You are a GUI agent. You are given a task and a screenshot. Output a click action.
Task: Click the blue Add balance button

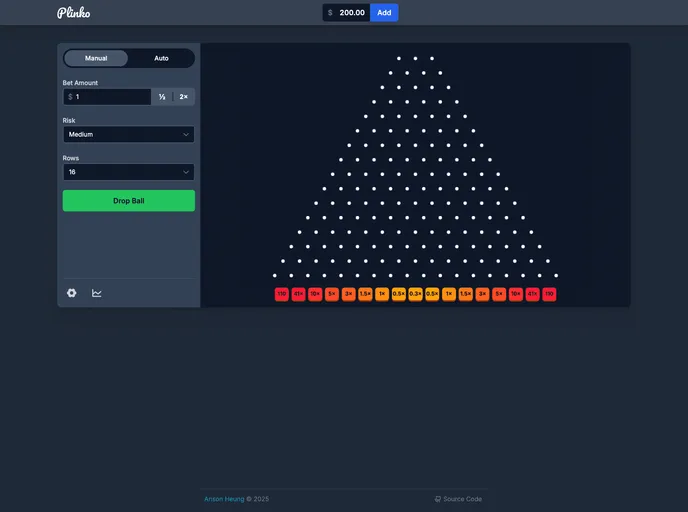pyautogui.click(x=384, y=13)
